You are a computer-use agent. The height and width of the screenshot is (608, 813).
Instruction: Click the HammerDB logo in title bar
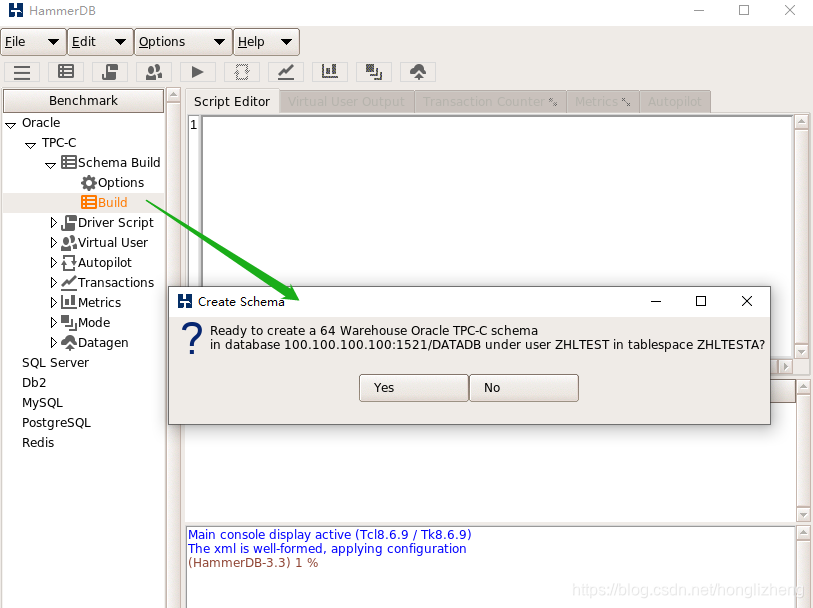pyautogui.click(x=16, y=10)
